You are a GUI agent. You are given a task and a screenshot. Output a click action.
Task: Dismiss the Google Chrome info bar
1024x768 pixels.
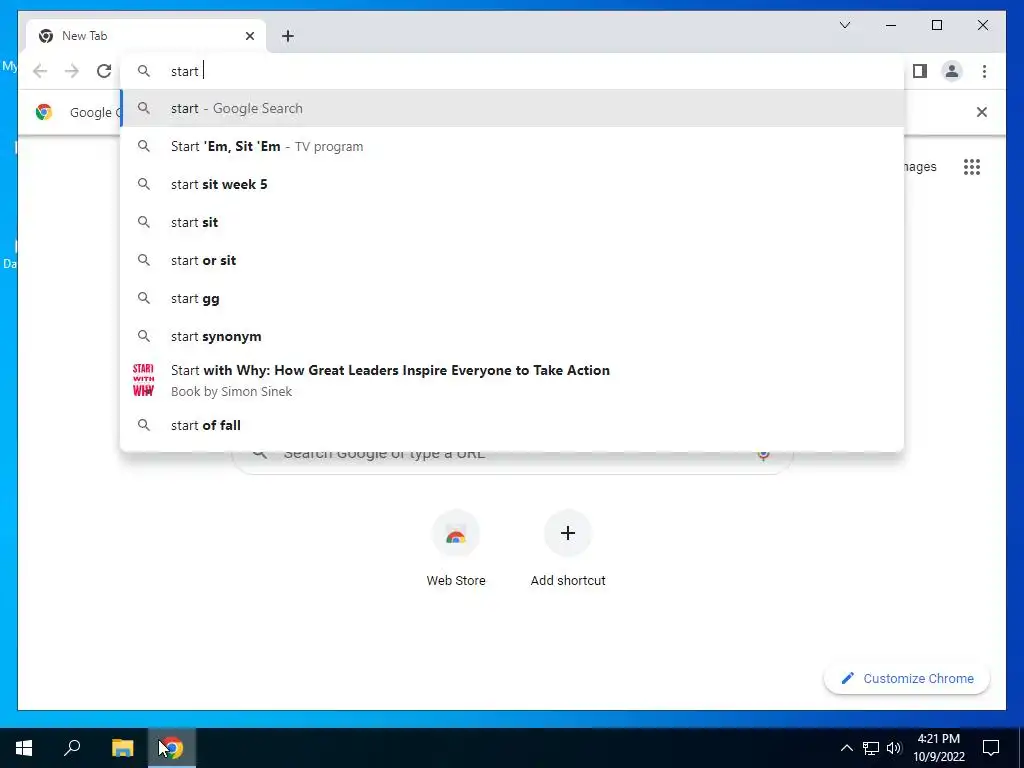(982, 112)
